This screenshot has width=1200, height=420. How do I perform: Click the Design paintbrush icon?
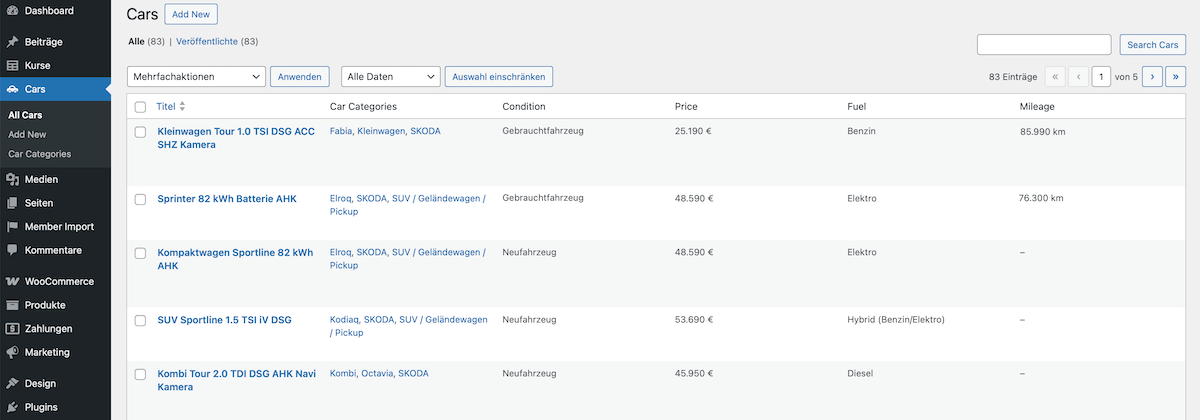12,384
